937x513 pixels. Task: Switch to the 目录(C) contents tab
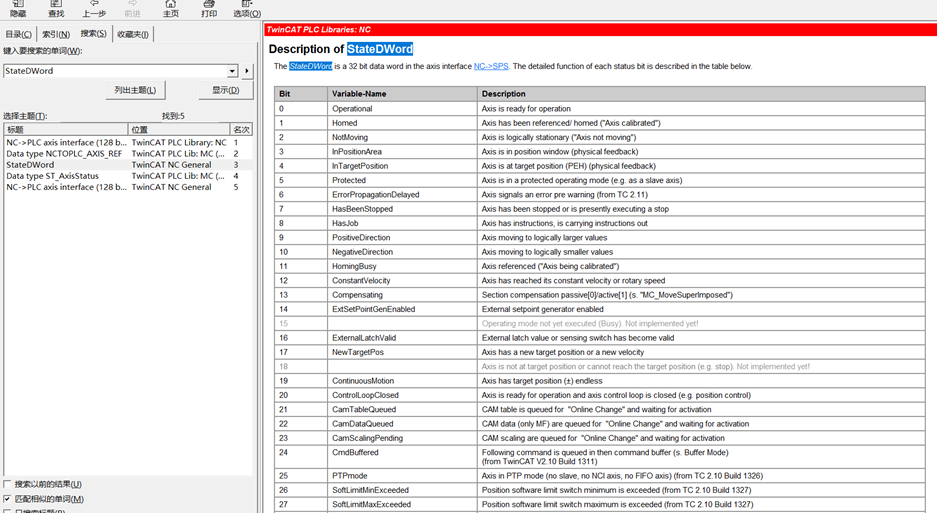tap(19, 35)
